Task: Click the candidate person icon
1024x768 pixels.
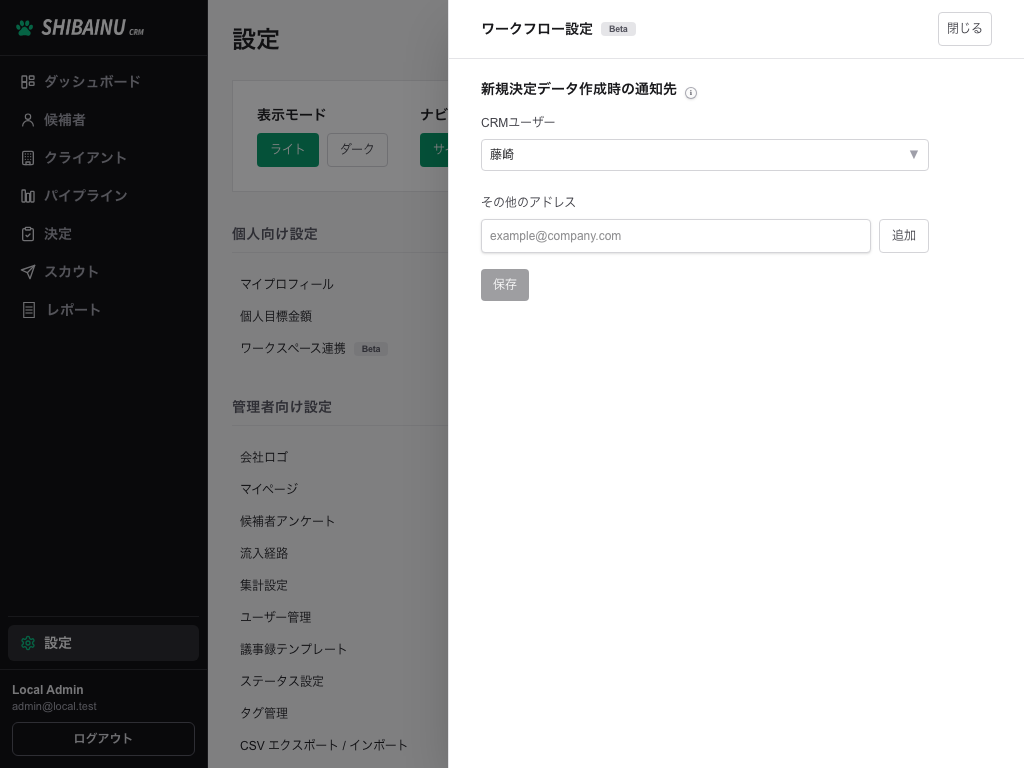Action: [27, 120]
